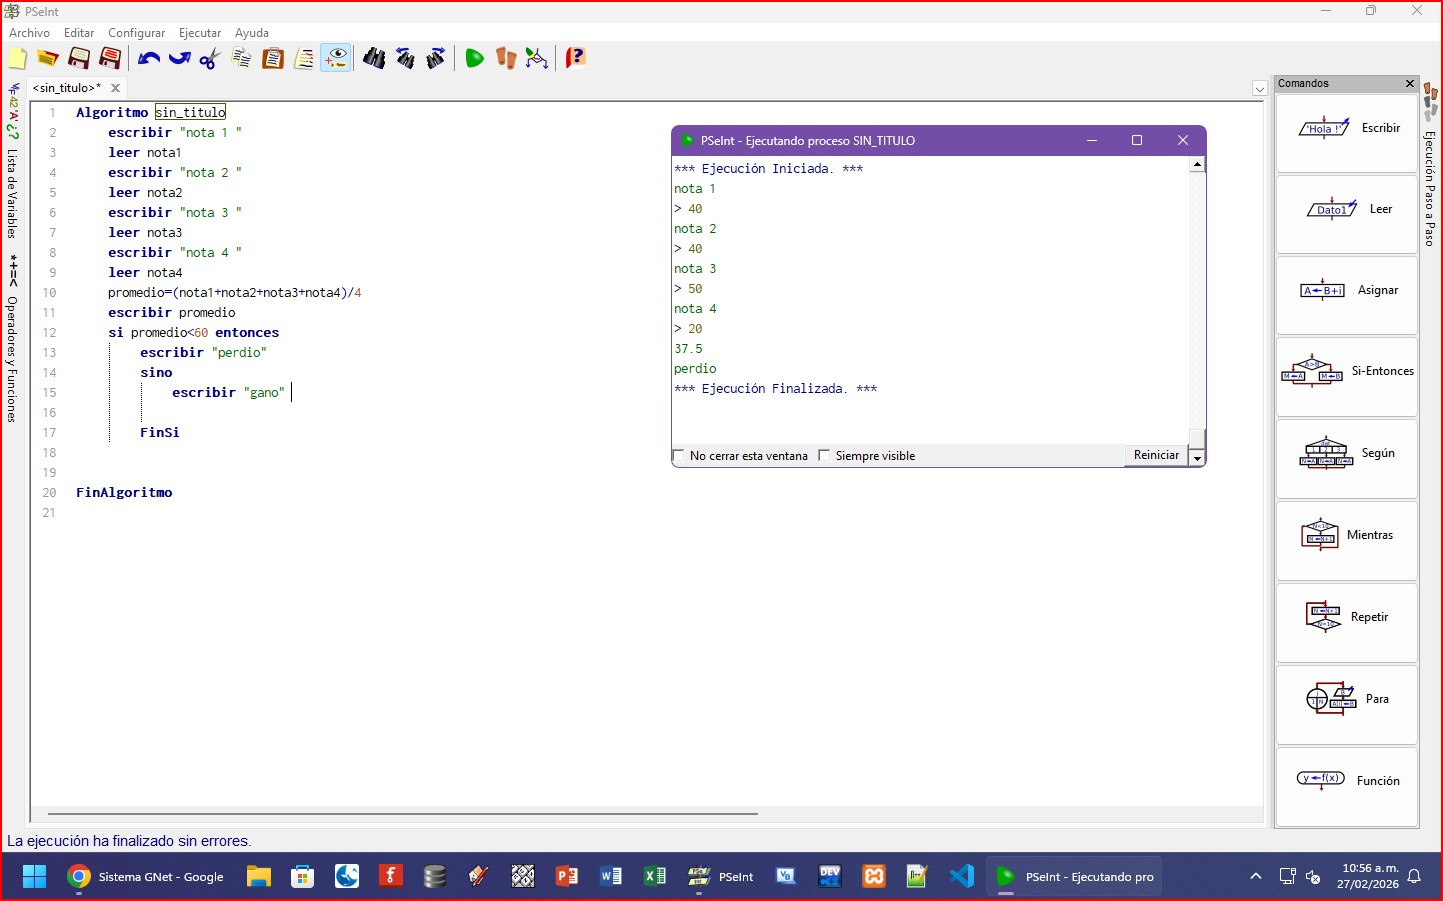Click the Reiniciar button
The image size is (1443, 901).
(x=1156, y=455)
